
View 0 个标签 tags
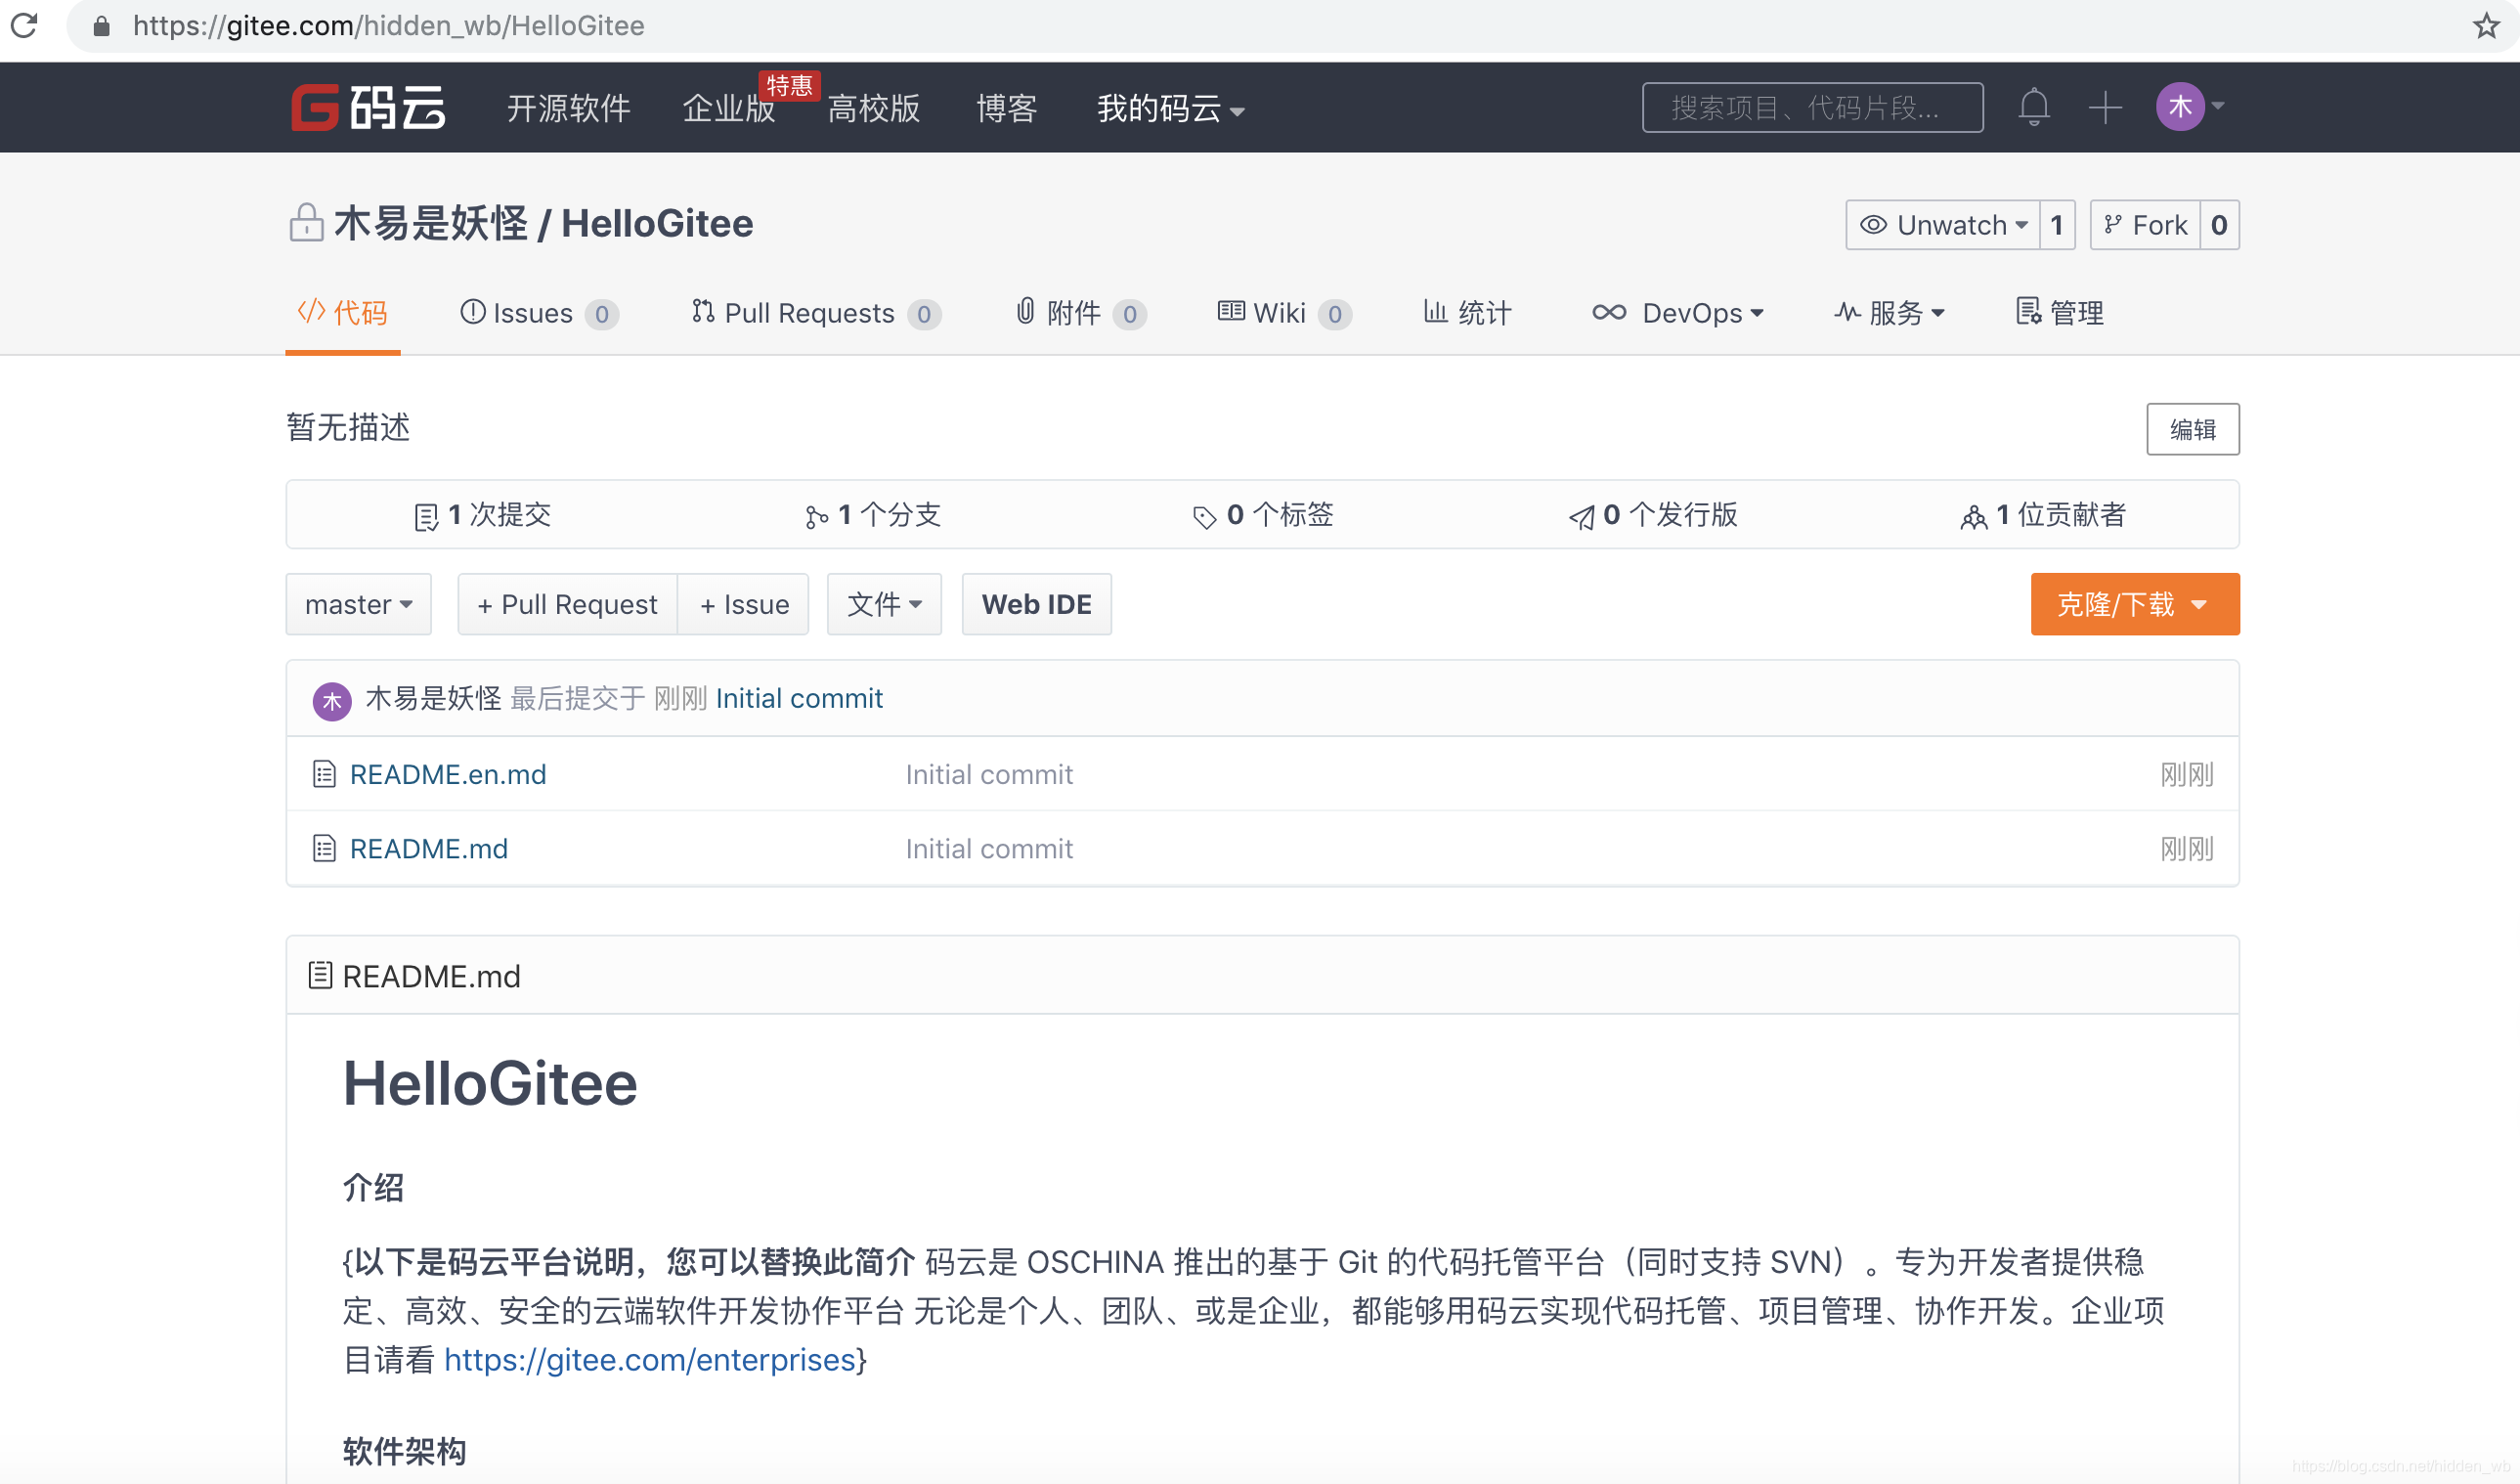[x=1263, y=515]
